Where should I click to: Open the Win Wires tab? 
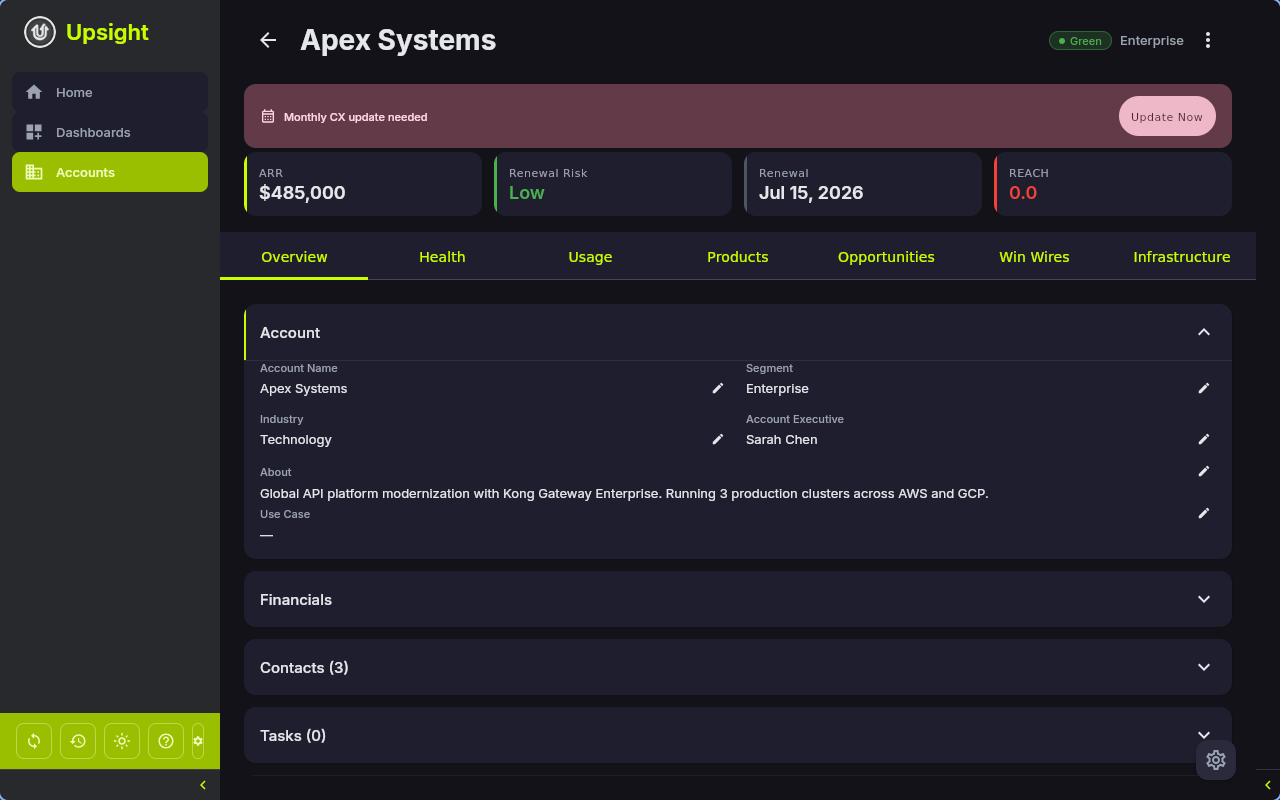pyautogui.click(x=1034, y=256)
